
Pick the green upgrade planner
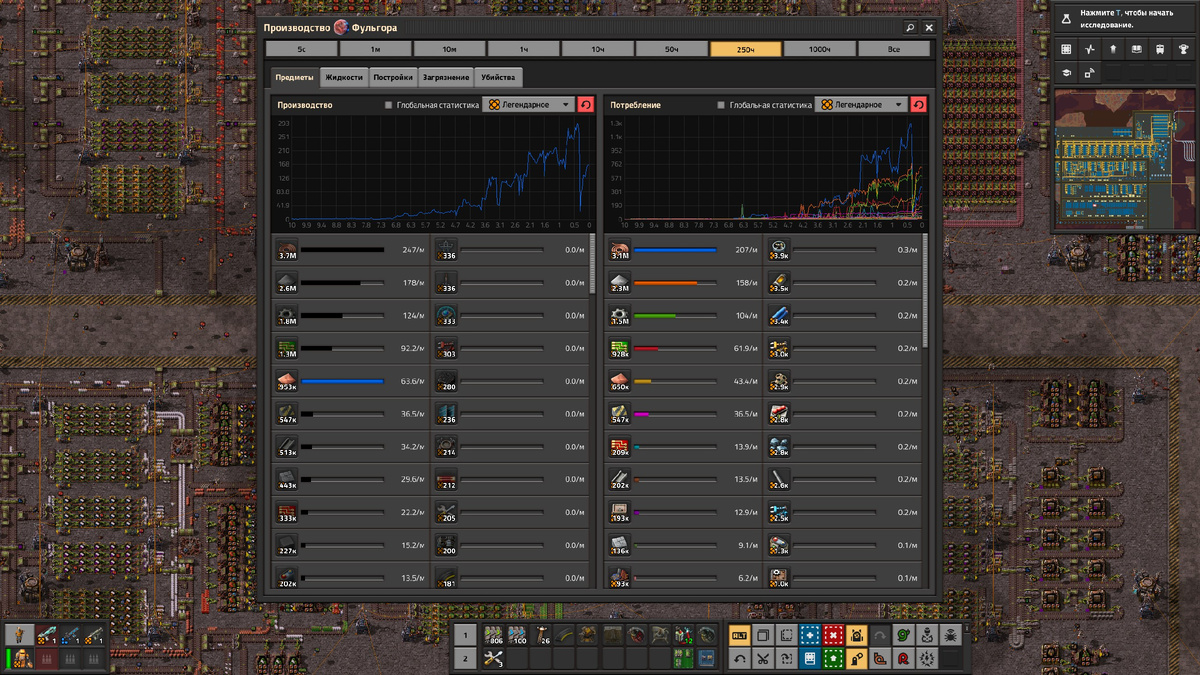point(833,659)
